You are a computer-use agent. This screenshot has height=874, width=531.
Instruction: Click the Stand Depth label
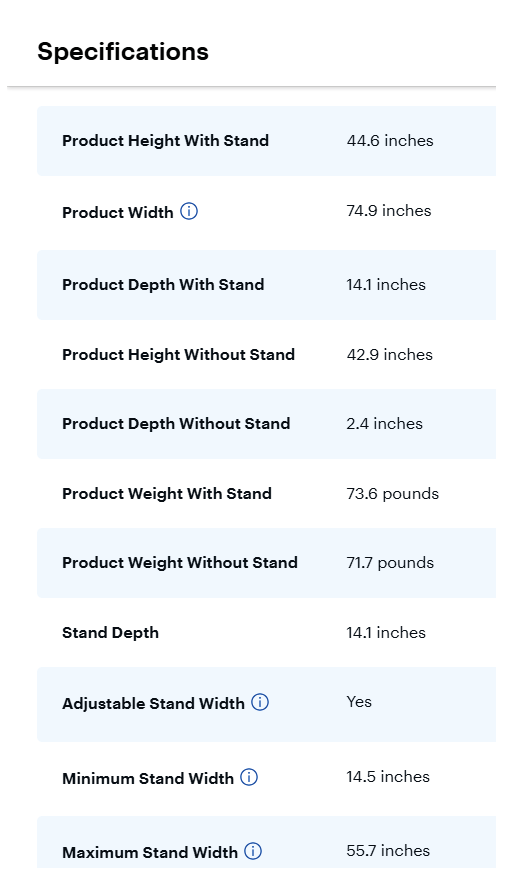click(x=110, y=633)
